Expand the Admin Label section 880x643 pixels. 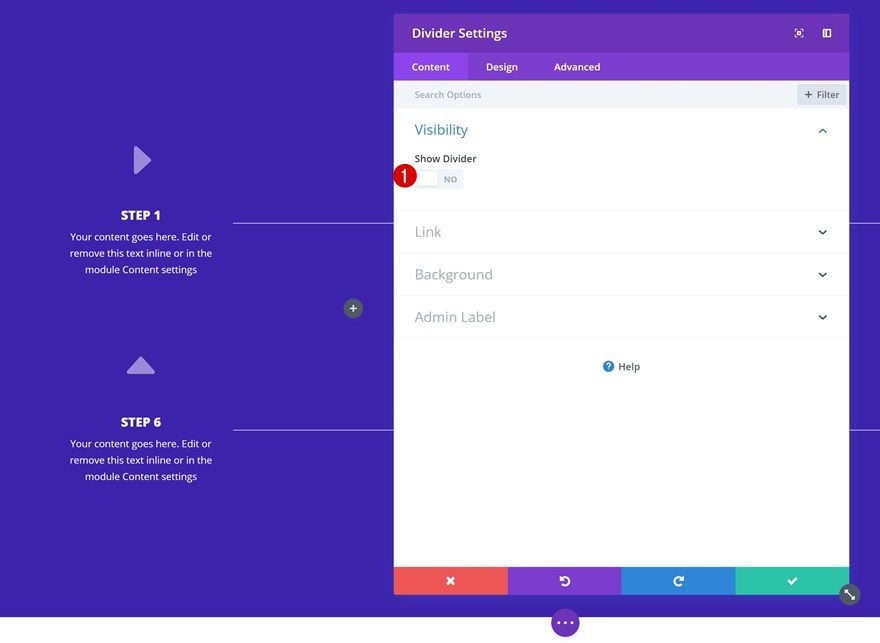pyautogui.click(x=621, y=317)
